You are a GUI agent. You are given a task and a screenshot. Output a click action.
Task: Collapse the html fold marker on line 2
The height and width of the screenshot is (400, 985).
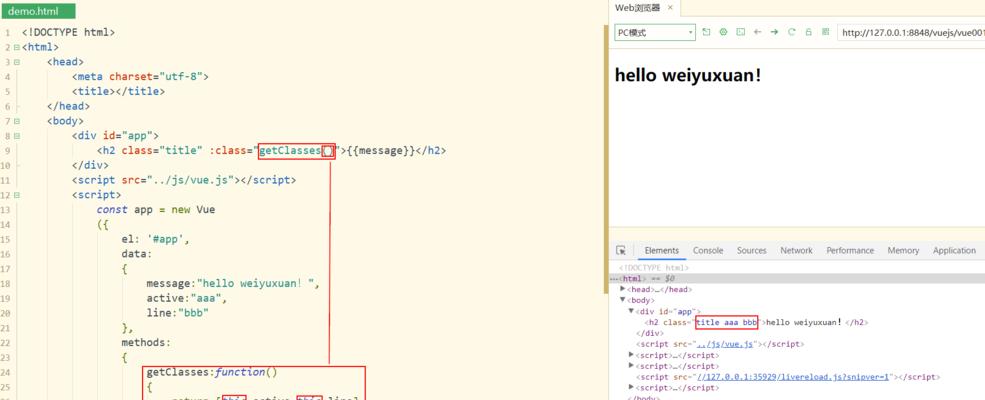coord(16,47)
